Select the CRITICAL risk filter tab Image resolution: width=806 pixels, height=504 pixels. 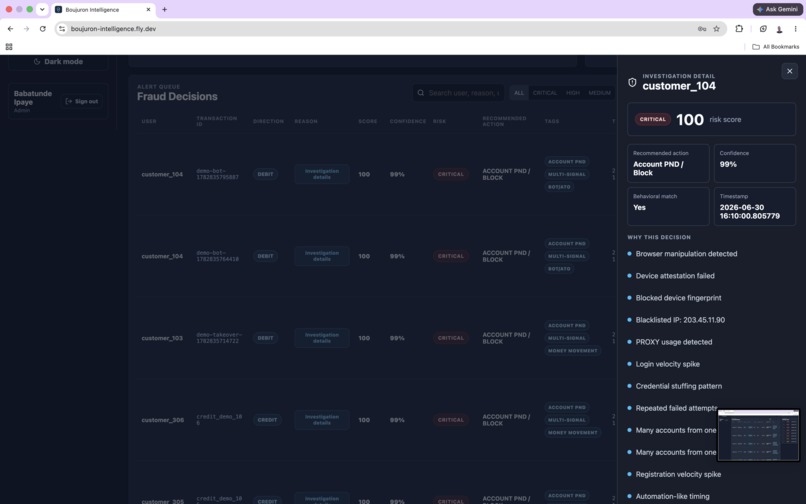pyautogui.click(x=544, y=93)
